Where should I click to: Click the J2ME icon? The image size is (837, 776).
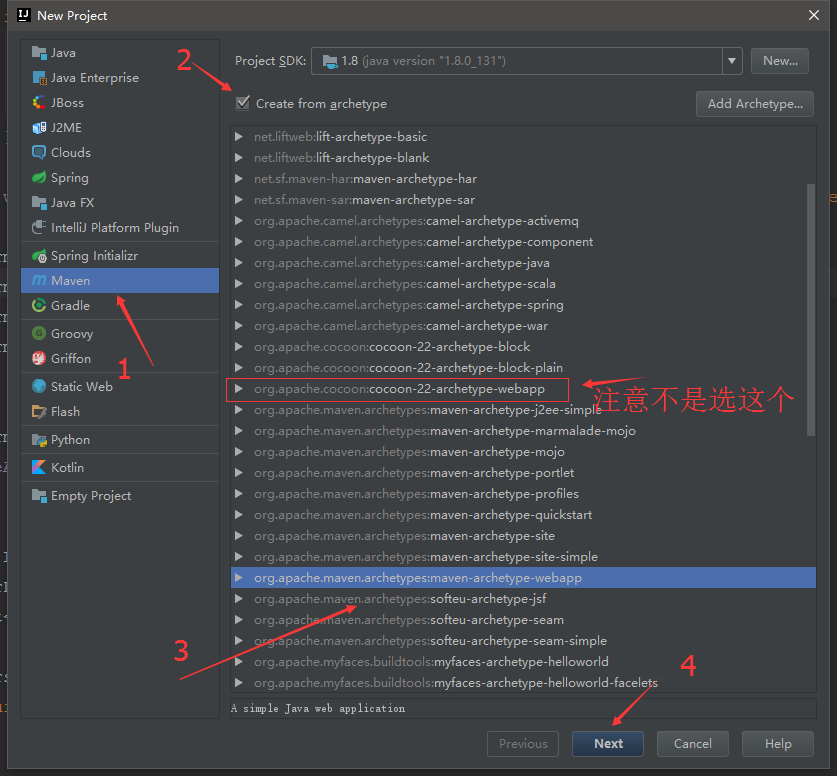39,128
